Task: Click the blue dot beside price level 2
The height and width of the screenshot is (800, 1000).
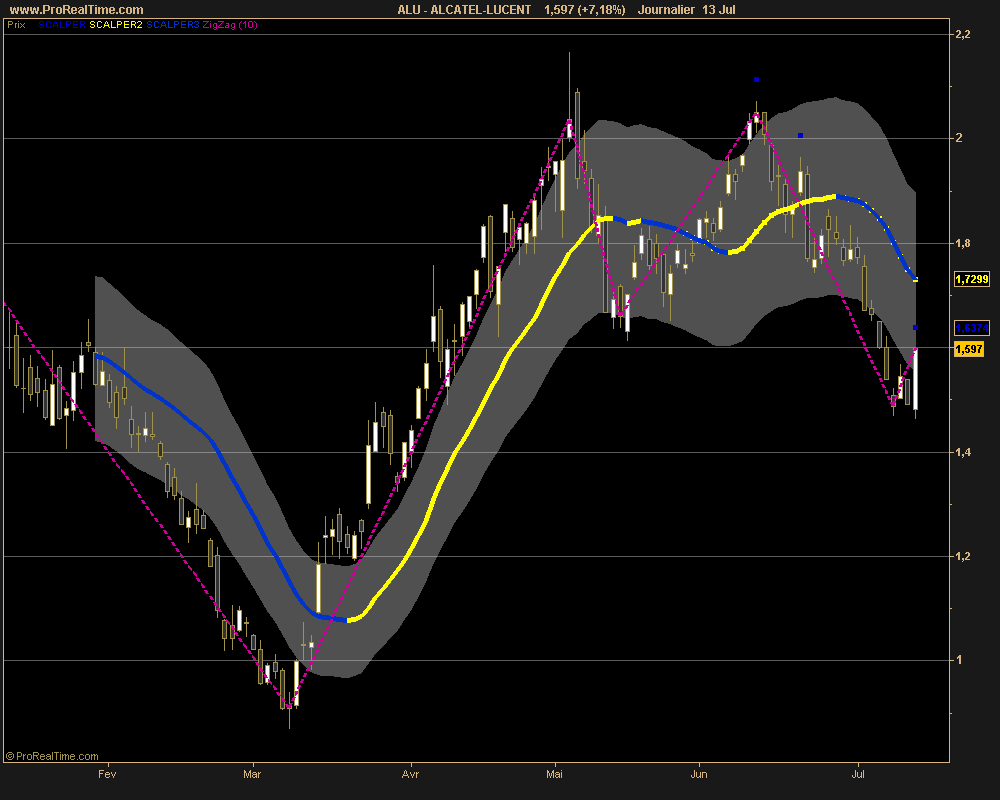Action: point(800,135)
